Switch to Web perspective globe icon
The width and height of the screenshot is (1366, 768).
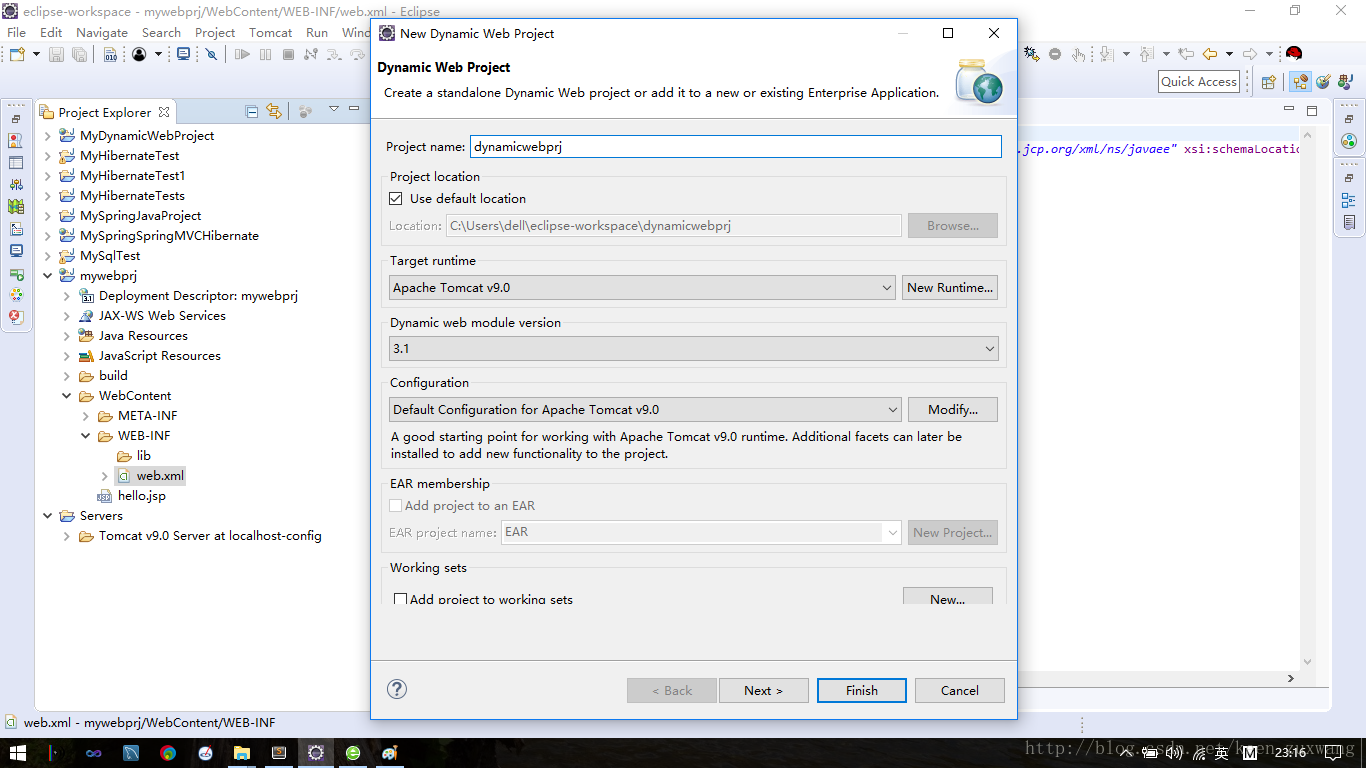[1323, 82]
